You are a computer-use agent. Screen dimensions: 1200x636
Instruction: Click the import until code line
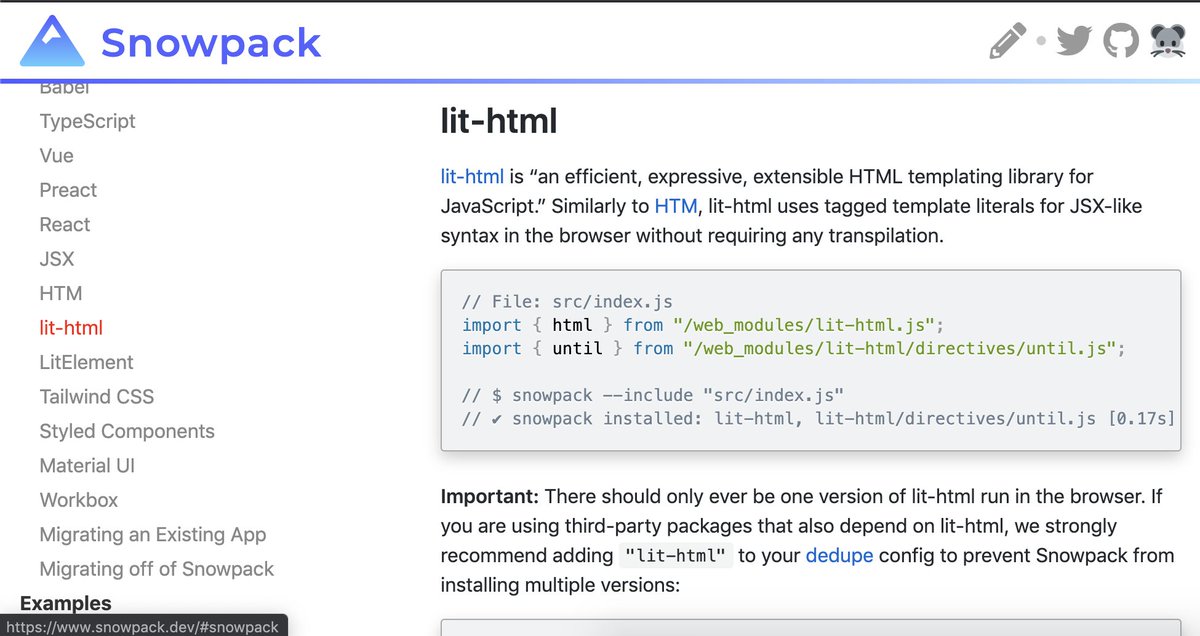(x=794, y=348)
